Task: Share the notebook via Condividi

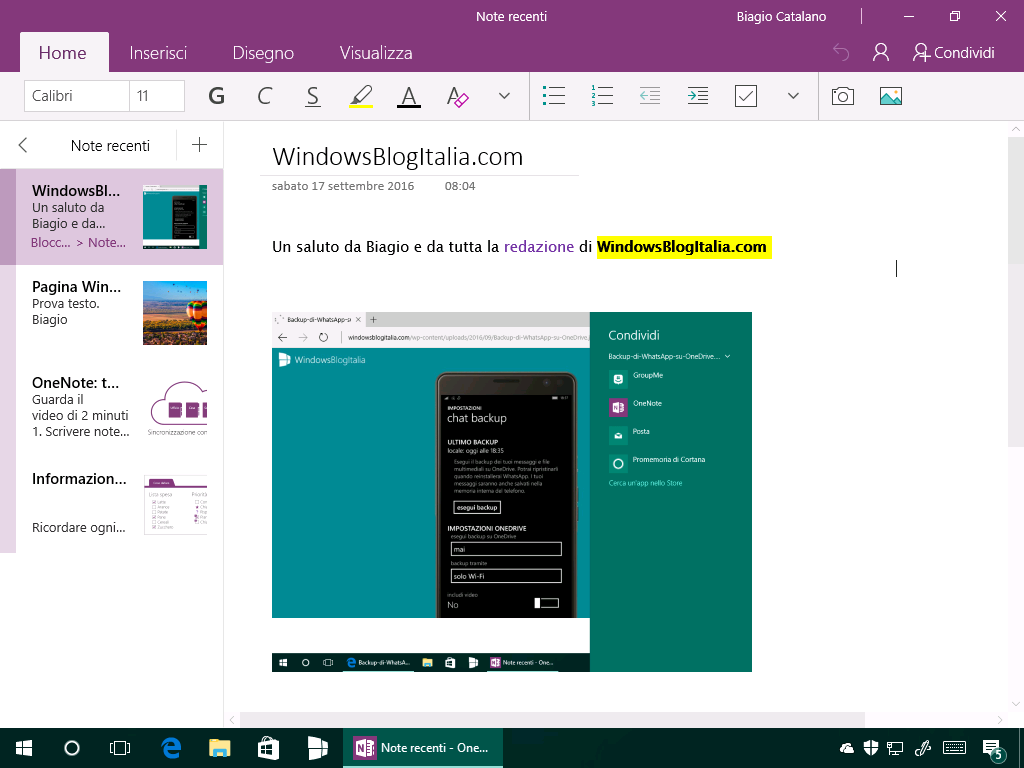Action: coord(954,52)
